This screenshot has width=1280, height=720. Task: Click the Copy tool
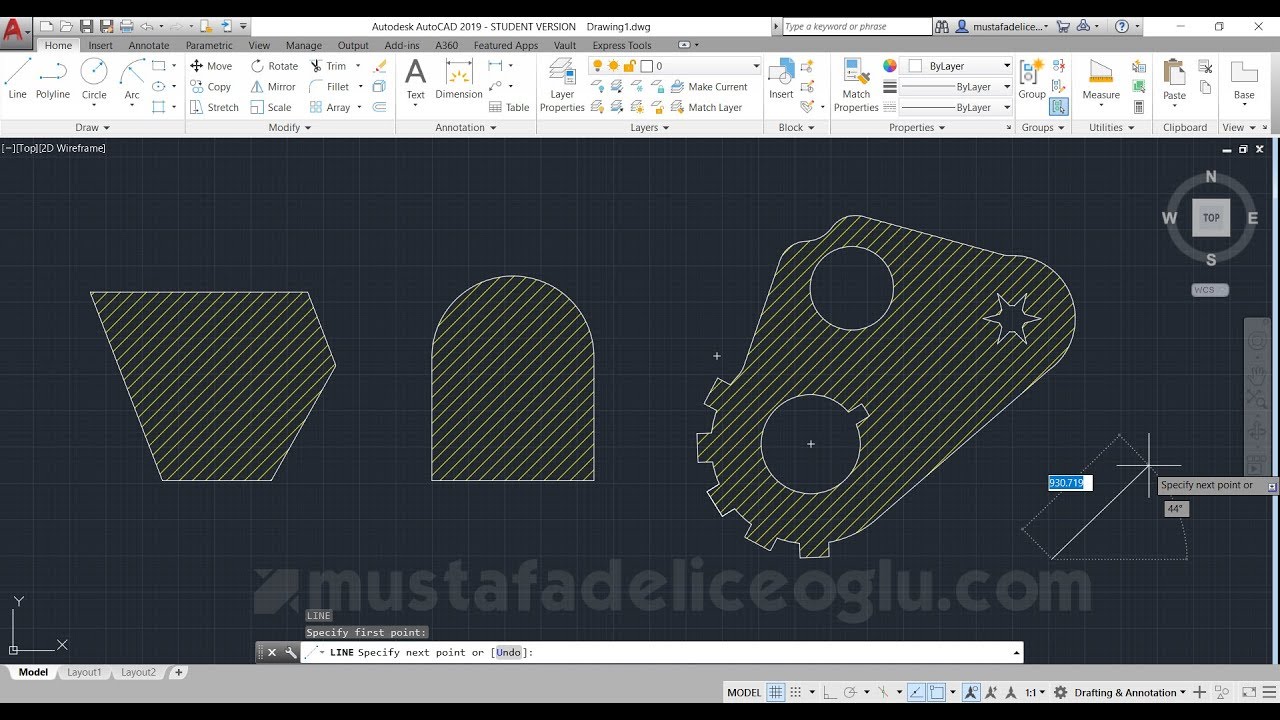pyautogui.click(x=211, y=87)
